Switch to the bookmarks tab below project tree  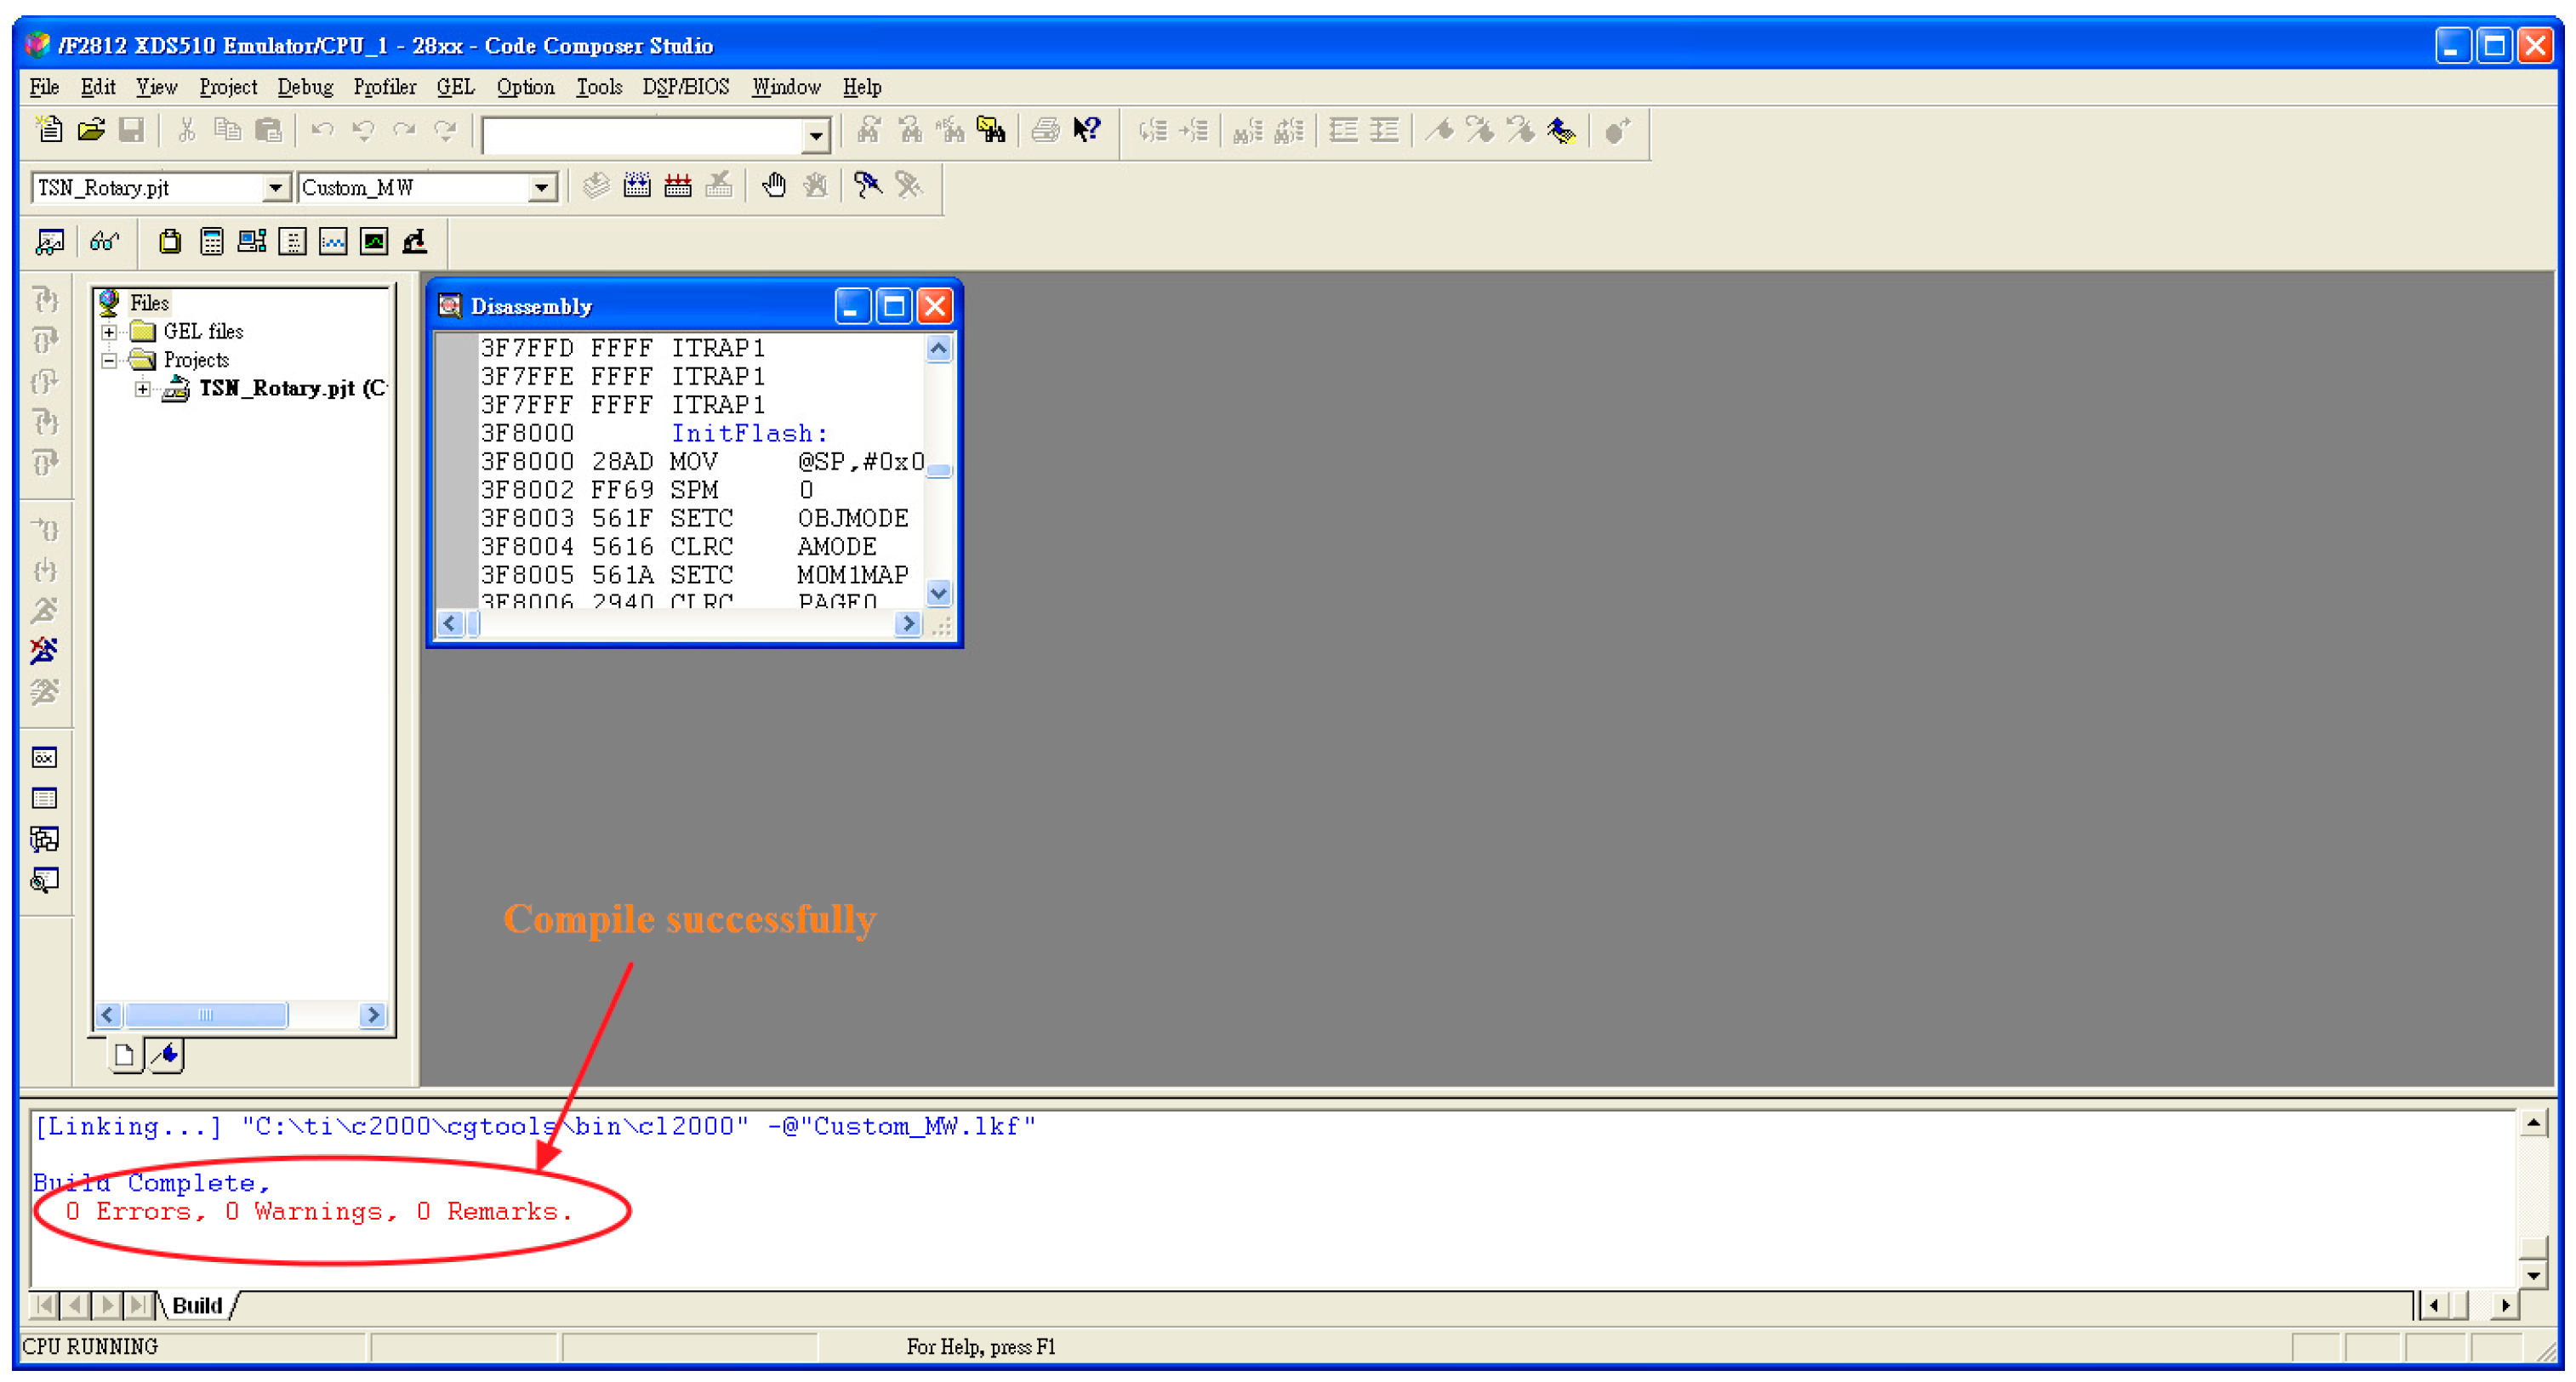coord(167,1055)
